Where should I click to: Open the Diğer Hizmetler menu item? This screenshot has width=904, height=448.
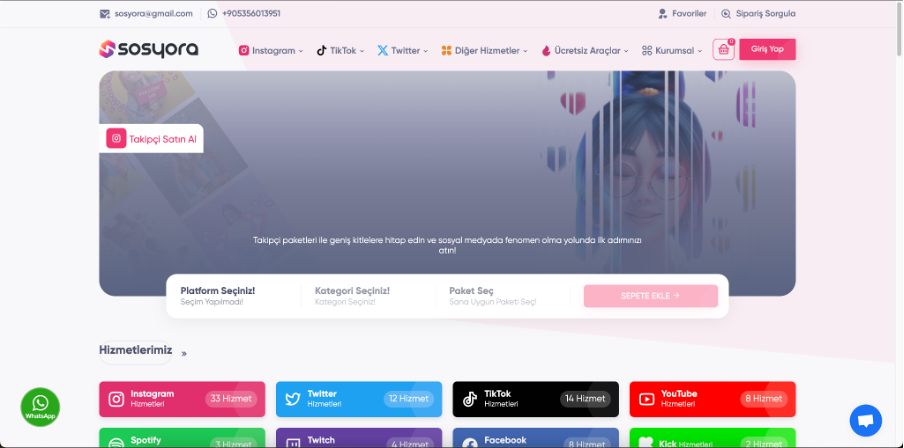[485, 51]
